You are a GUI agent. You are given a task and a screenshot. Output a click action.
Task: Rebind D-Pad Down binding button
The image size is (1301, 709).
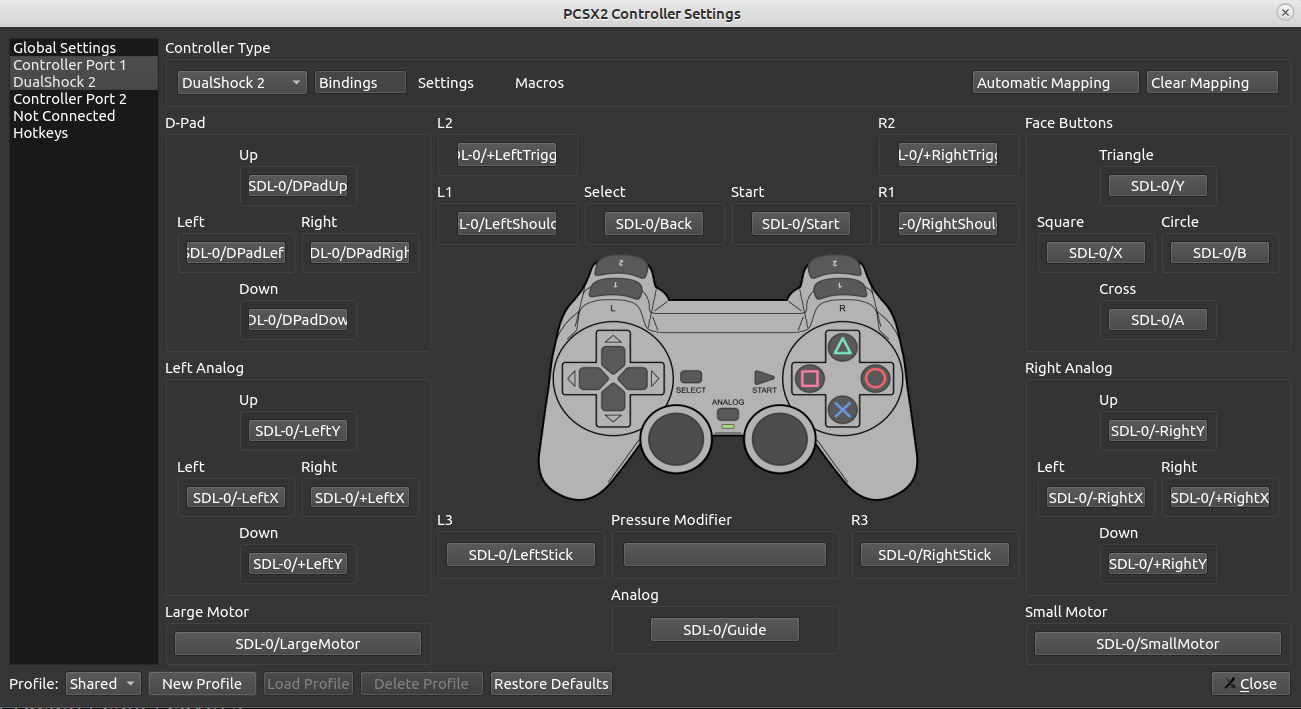(298, 320)
